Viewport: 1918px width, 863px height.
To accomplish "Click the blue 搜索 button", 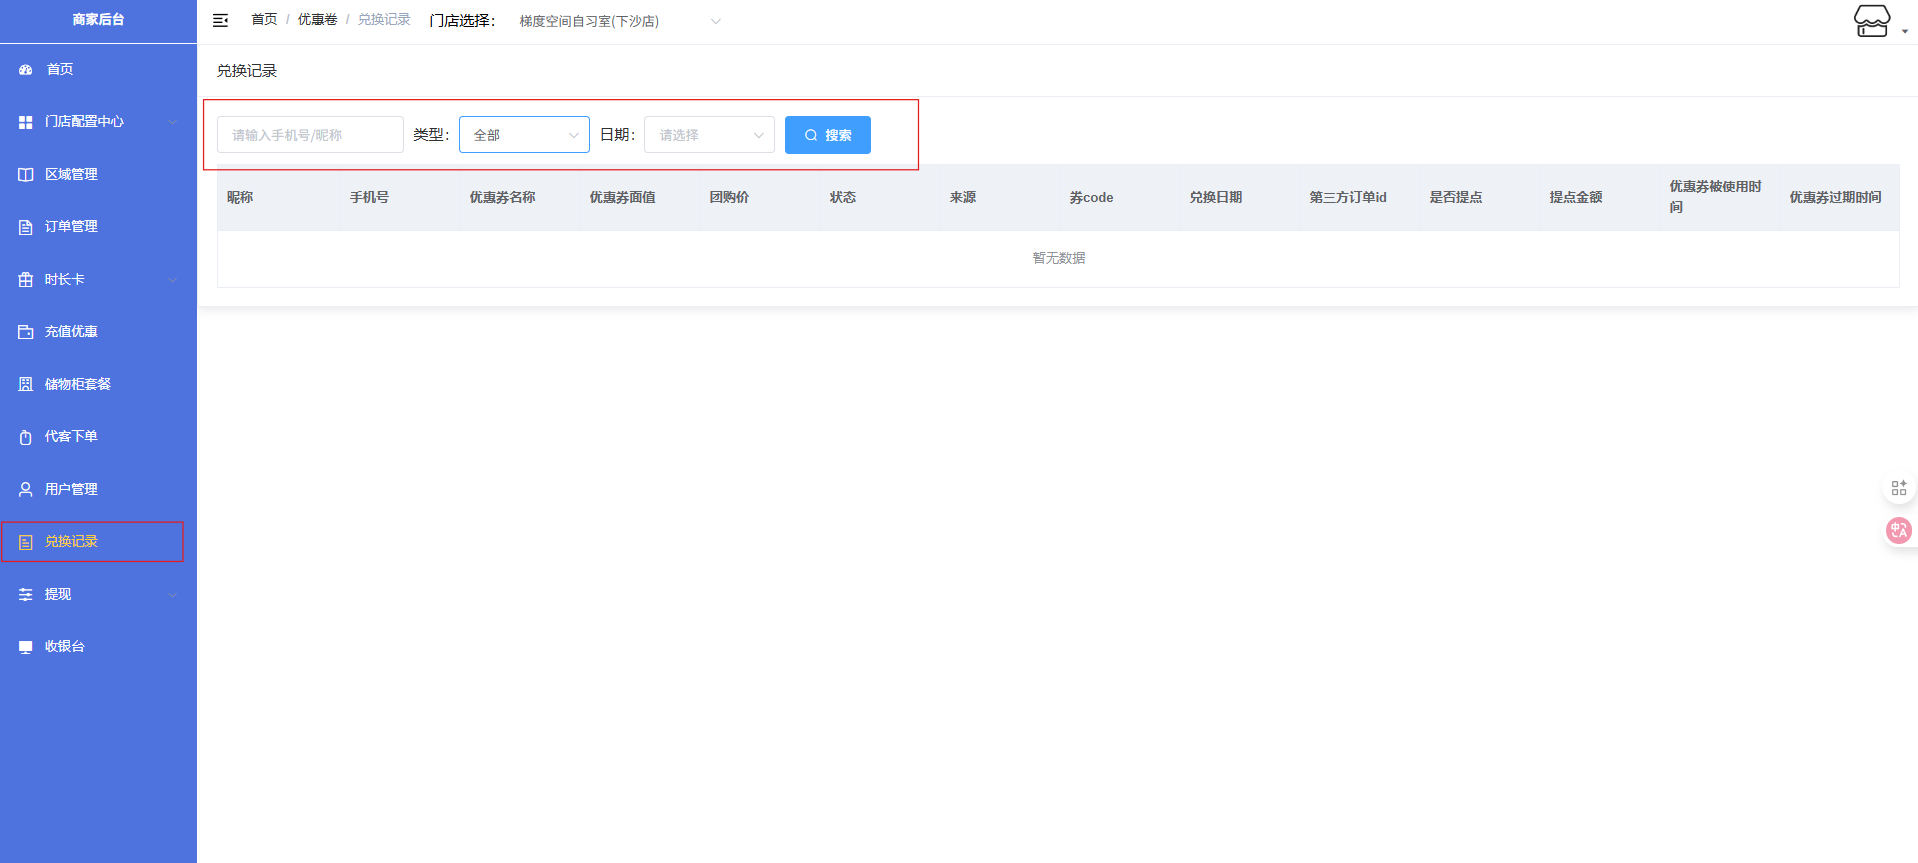I will [828, 135].
